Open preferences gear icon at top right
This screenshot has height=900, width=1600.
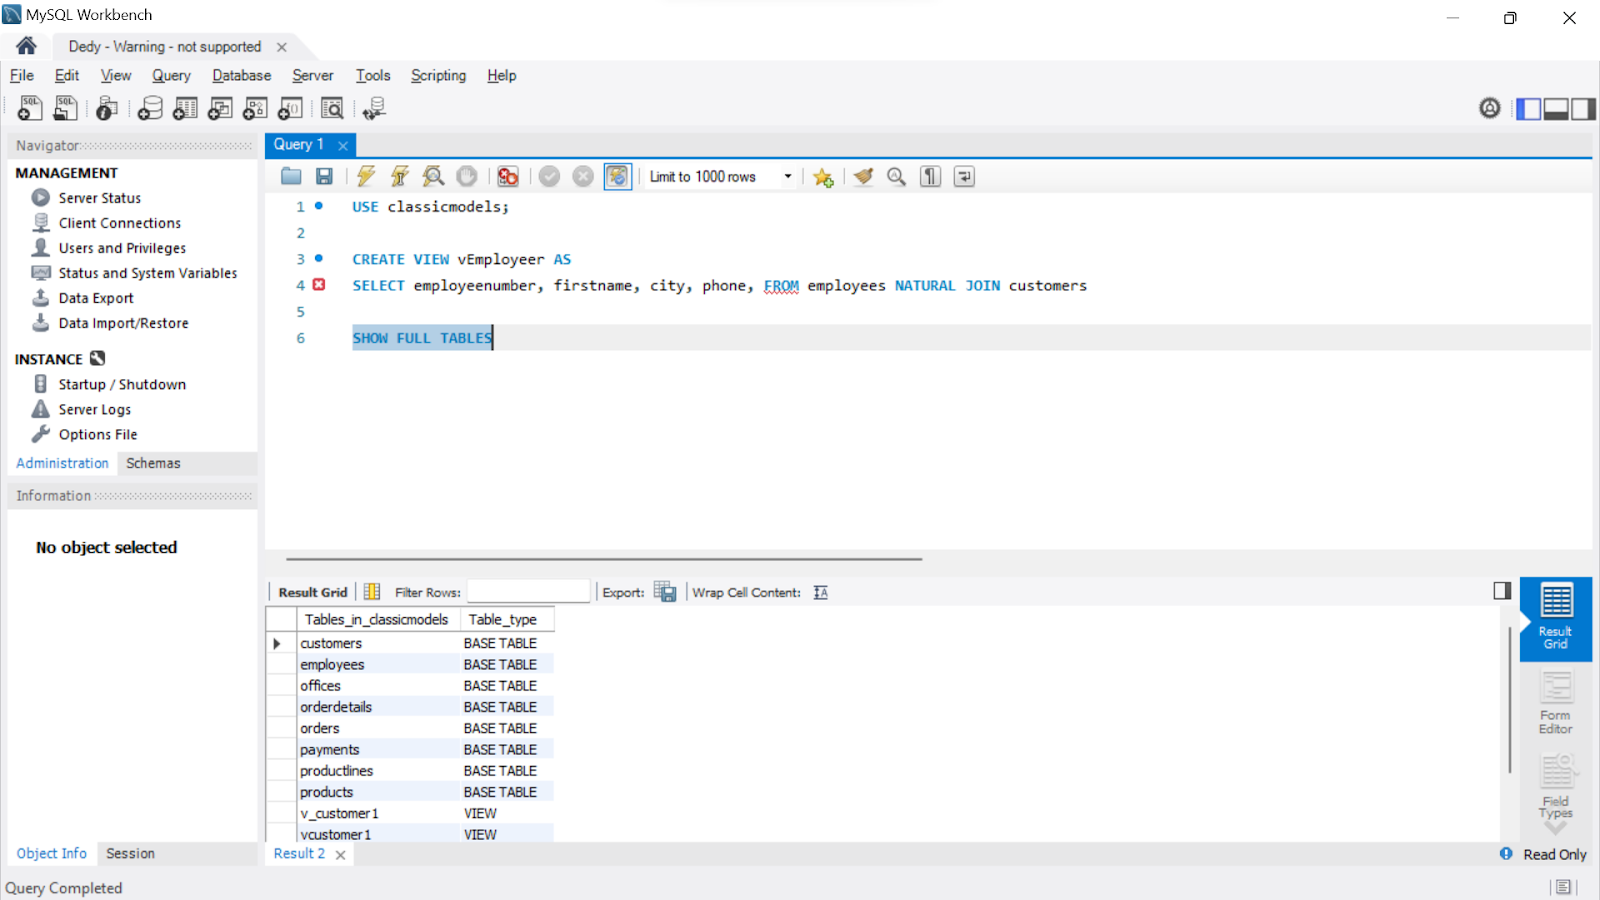[1490, 108]
